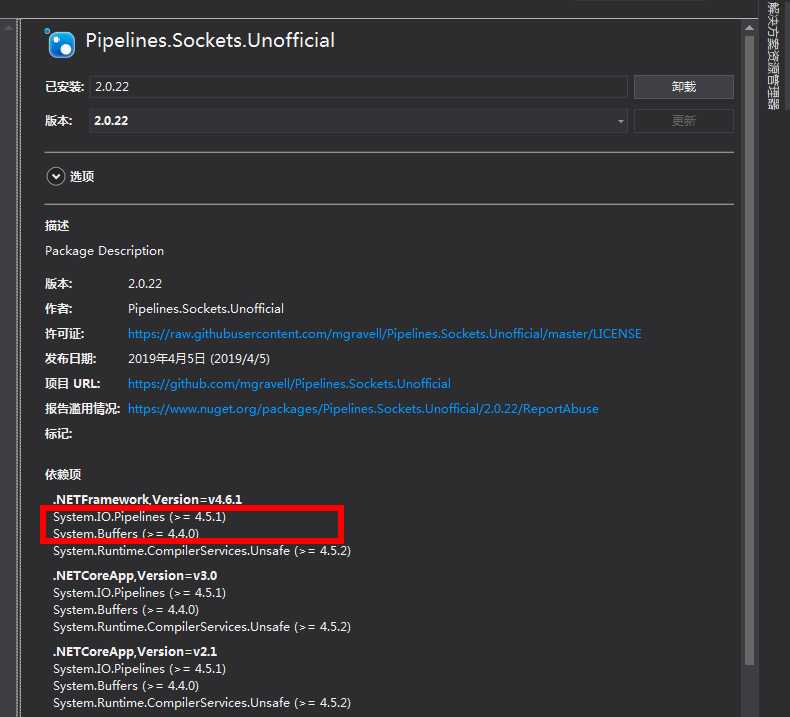Click the 作者 label
The width and height of the screenshot is (790, 717).
point(58,308)
